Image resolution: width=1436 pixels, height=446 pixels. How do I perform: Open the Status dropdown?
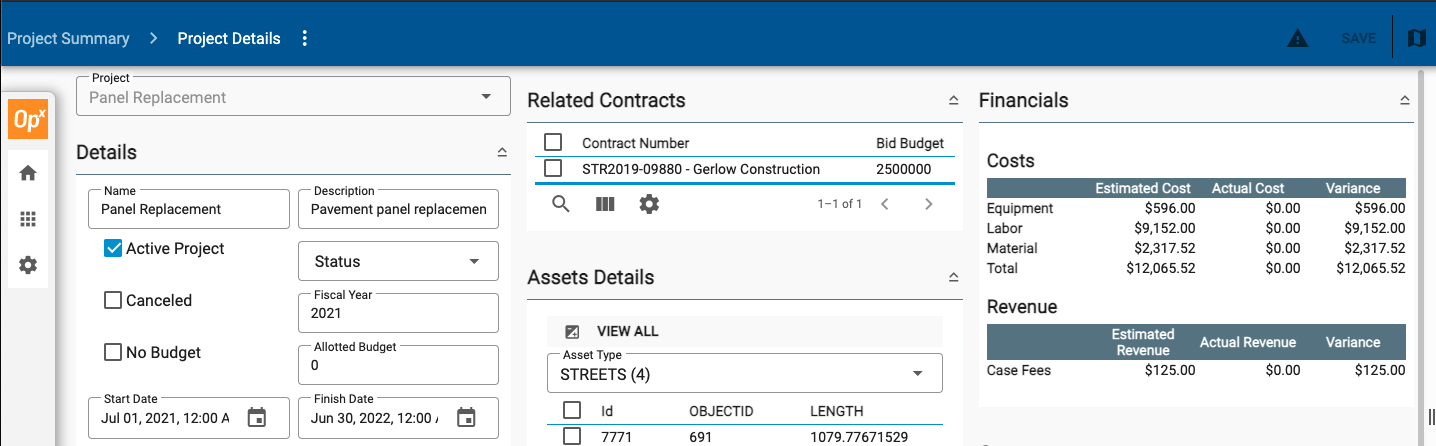[398, 261]
